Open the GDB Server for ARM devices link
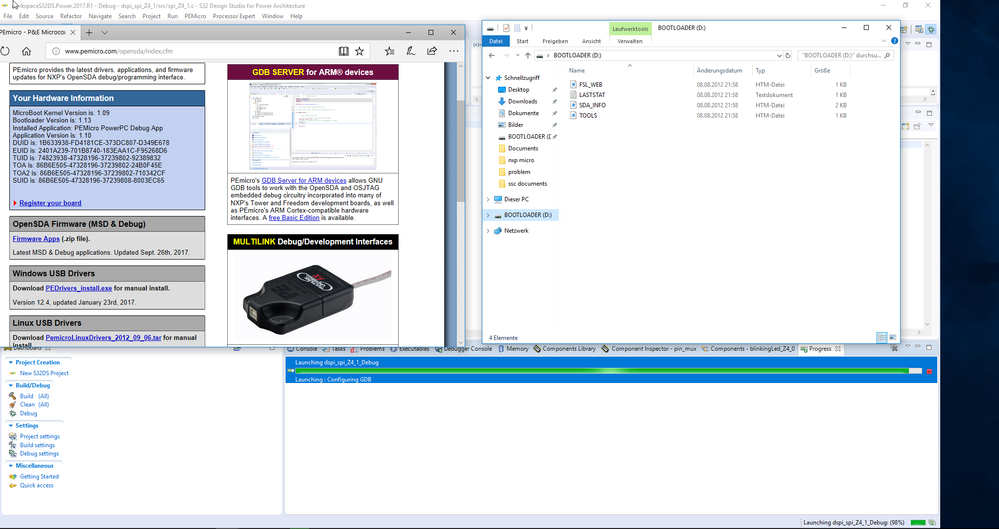 pos(304,180)
